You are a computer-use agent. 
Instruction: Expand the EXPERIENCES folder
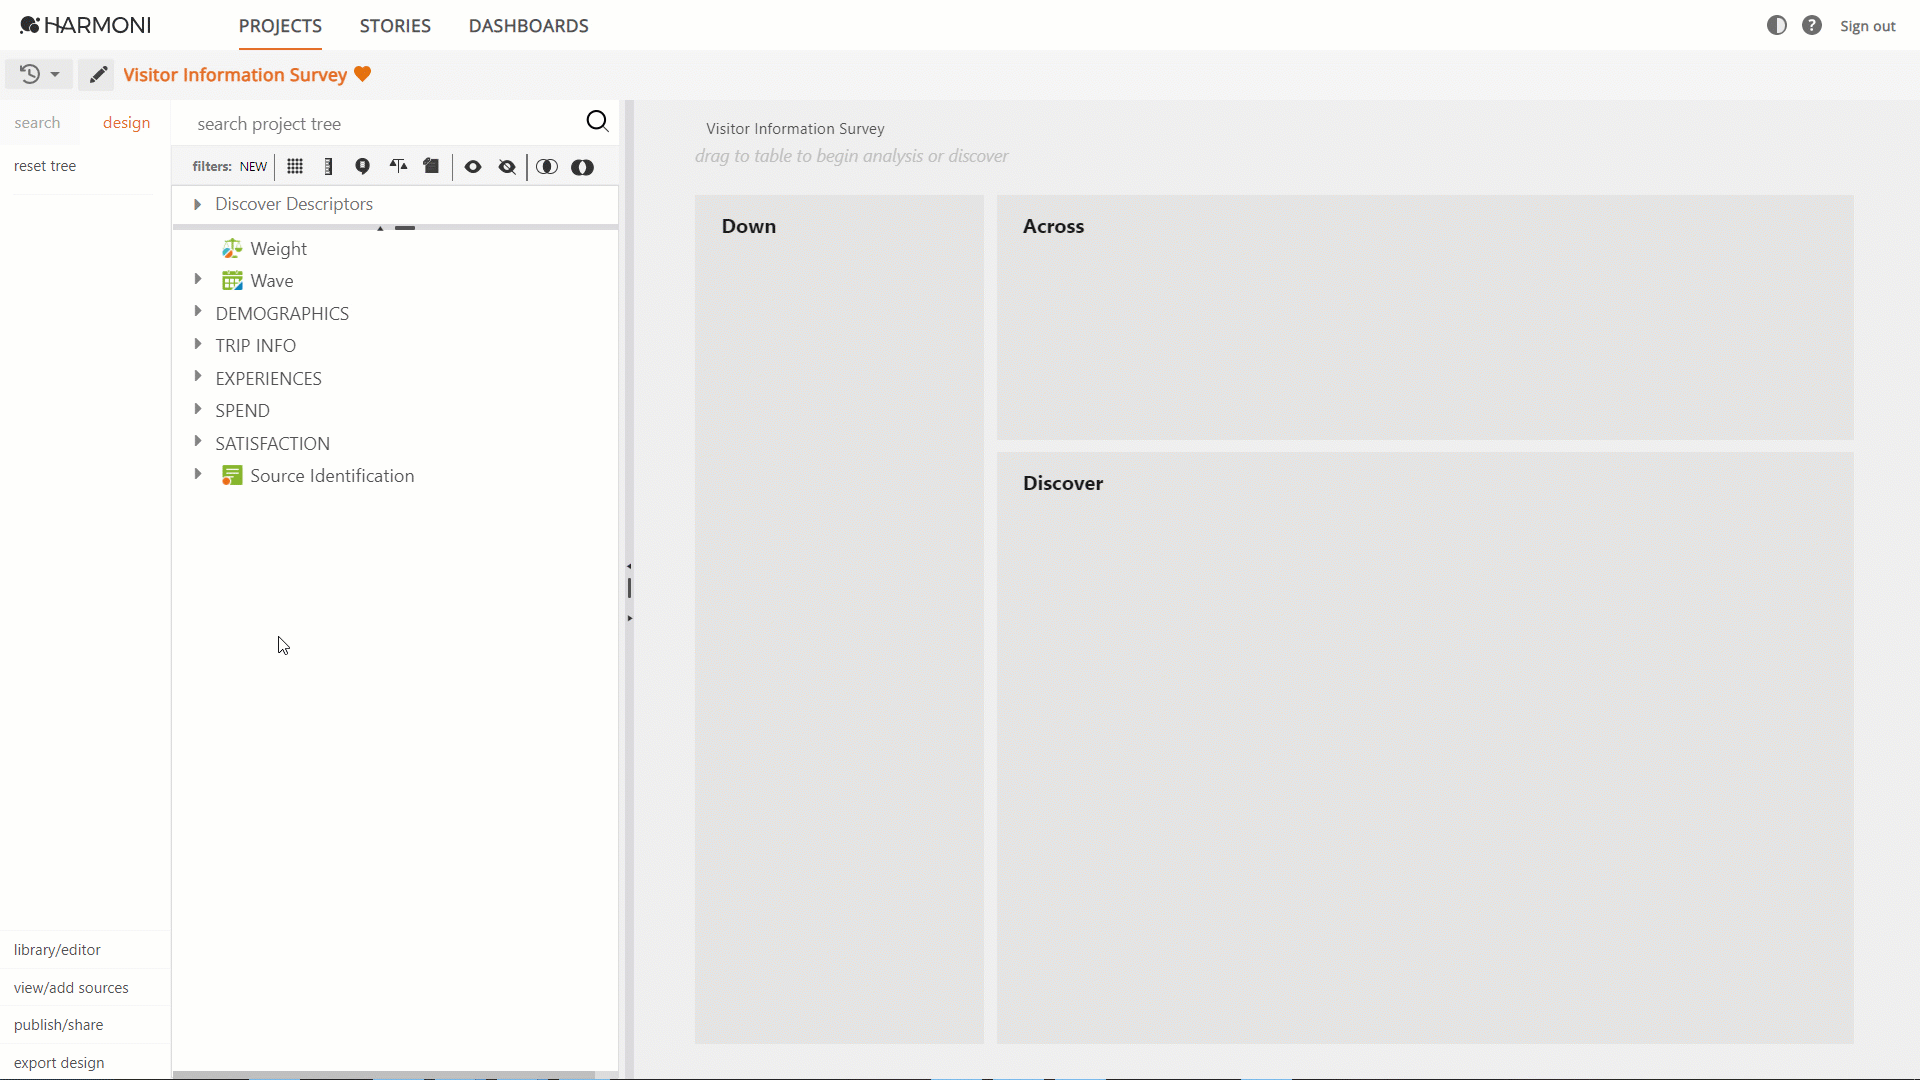pos(197,376)
